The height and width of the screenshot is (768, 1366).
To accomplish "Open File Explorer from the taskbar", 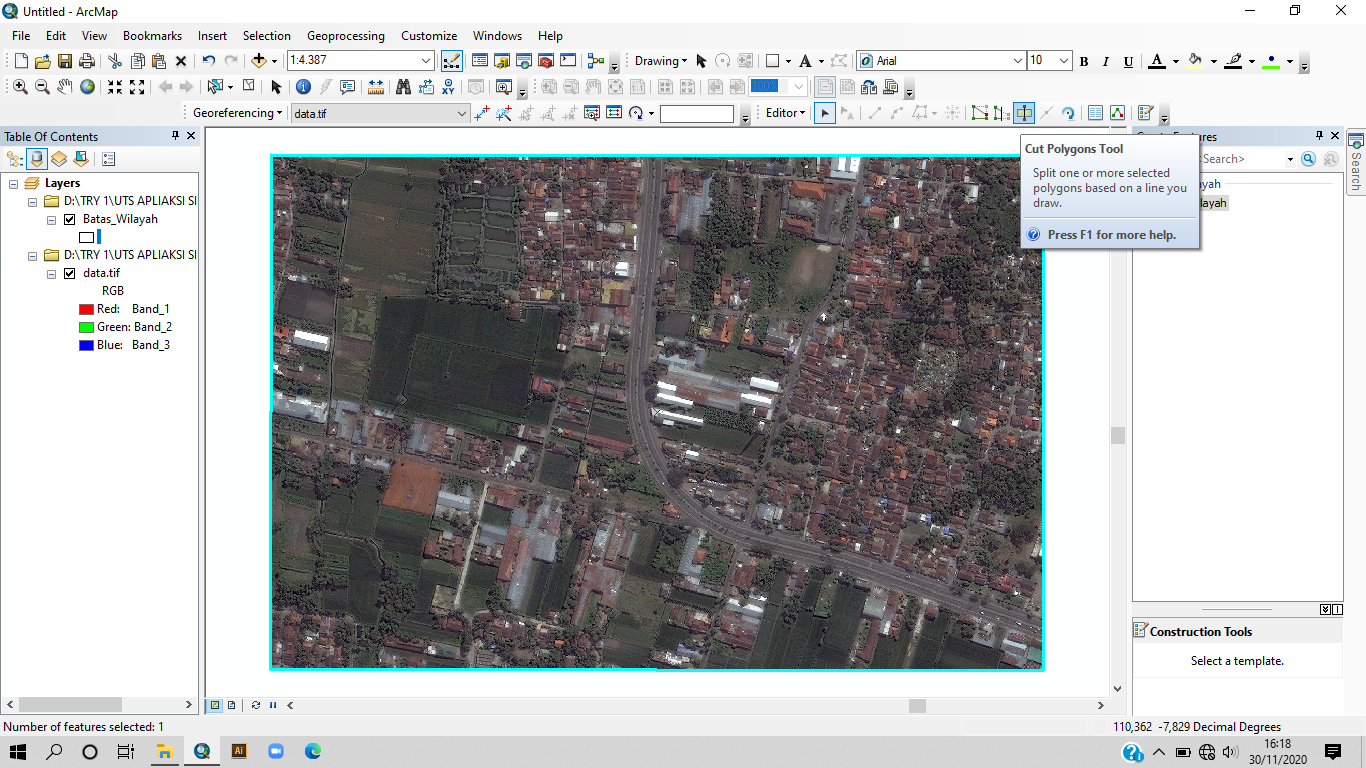I will click(x=164, y=751).
